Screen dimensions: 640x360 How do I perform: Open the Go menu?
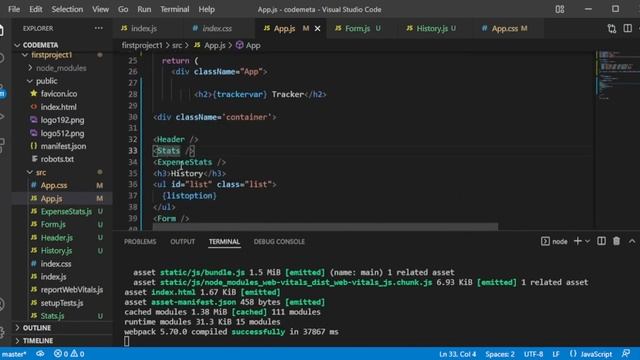[123, 9]
